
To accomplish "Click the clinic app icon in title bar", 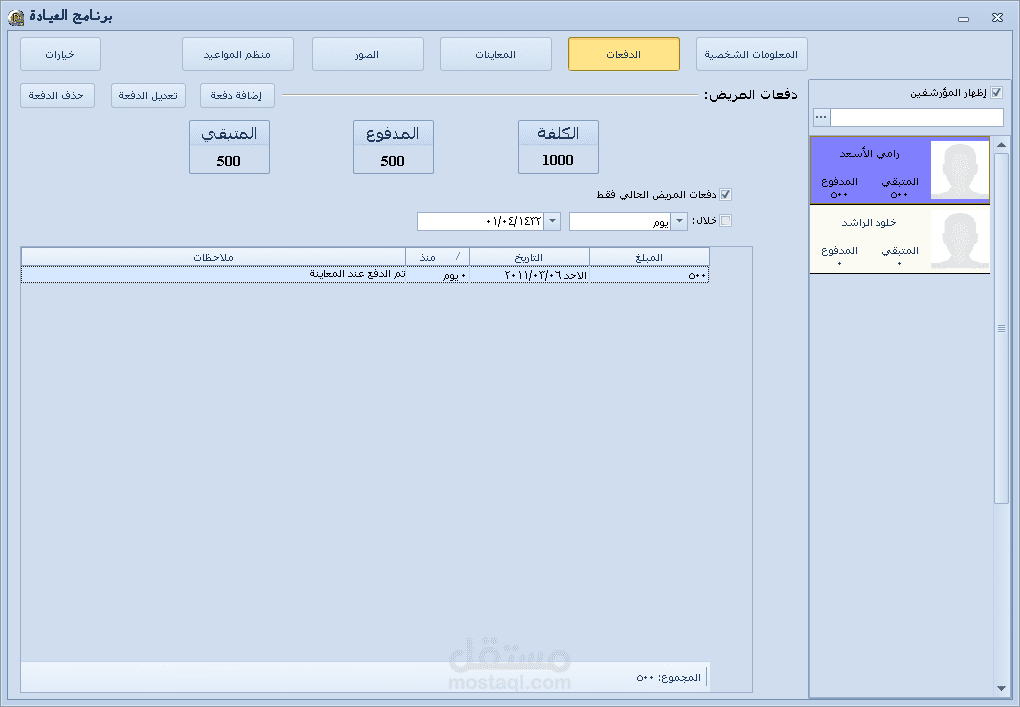I will (16, 17).
